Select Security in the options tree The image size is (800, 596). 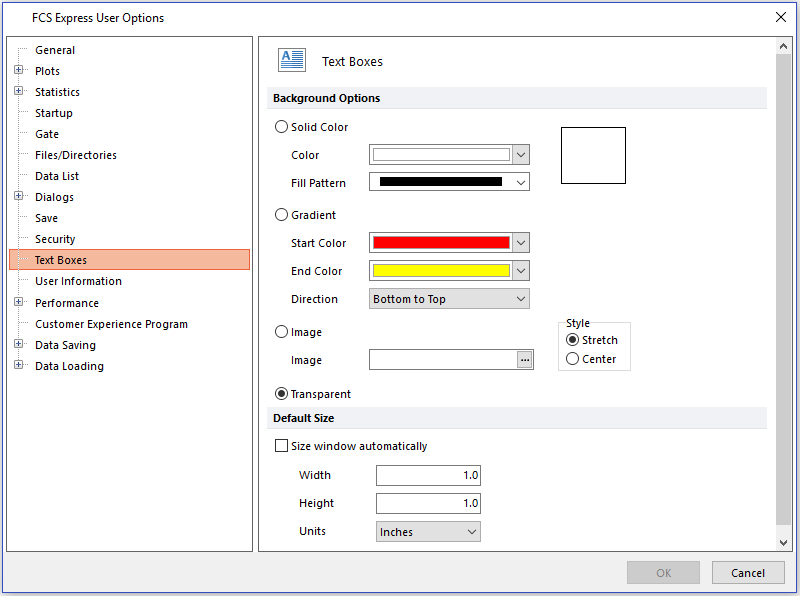tap(55, 239)
